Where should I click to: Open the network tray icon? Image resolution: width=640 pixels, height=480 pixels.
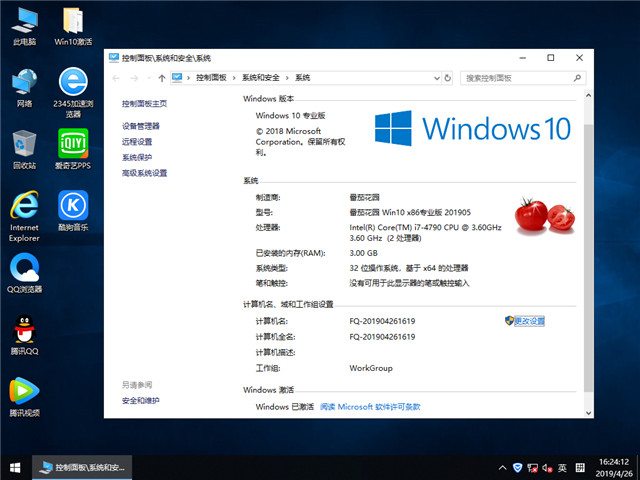tap(532, 468)
